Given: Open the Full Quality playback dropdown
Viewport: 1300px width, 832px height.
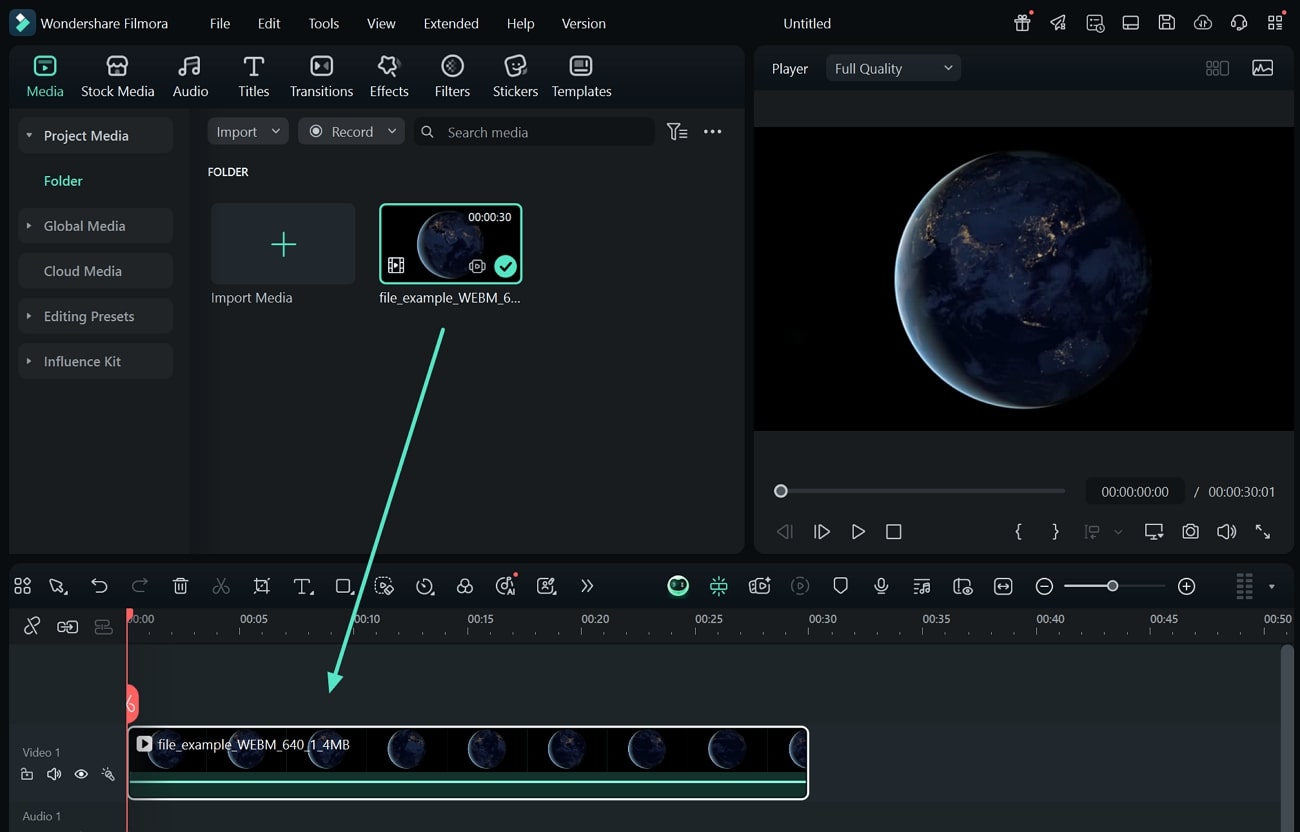Looking at the screenshot, I should click(893, 68).
